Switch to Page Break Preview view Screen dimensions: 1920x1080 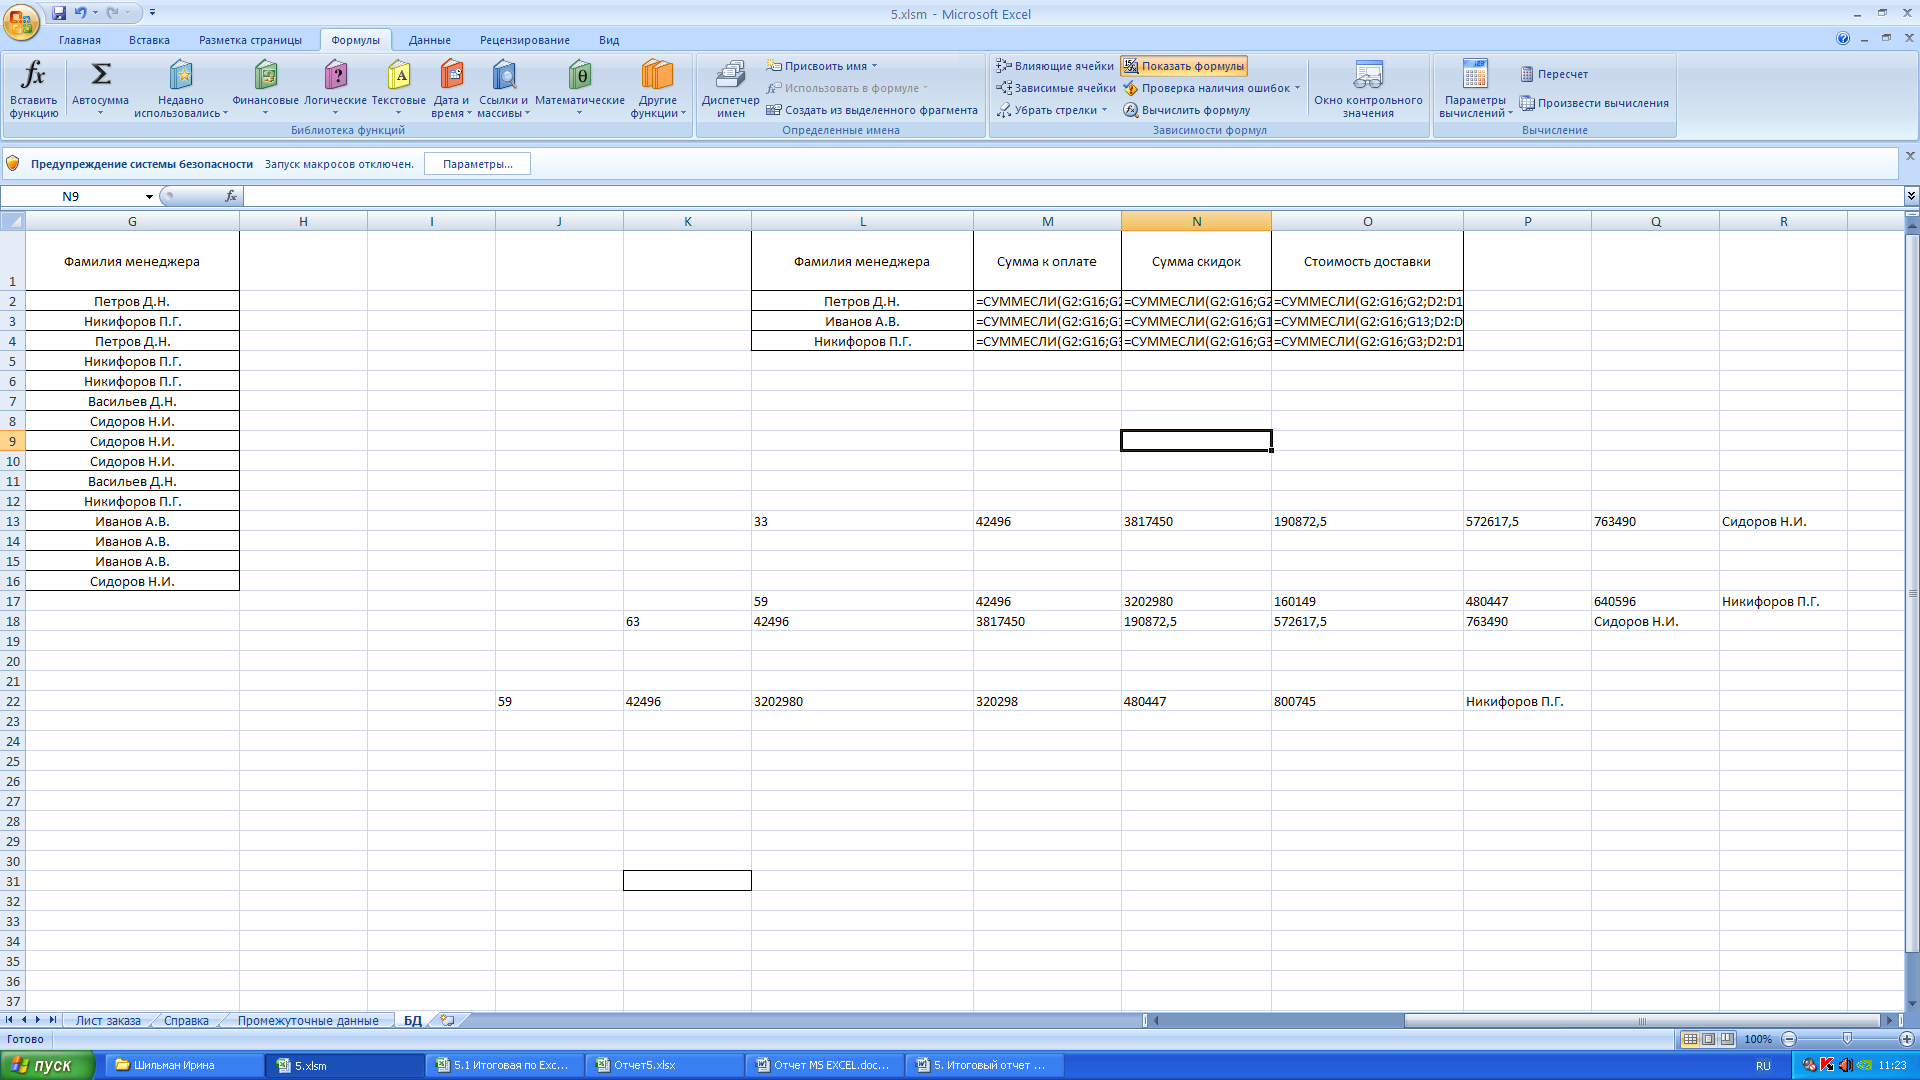[1727, 1039]
